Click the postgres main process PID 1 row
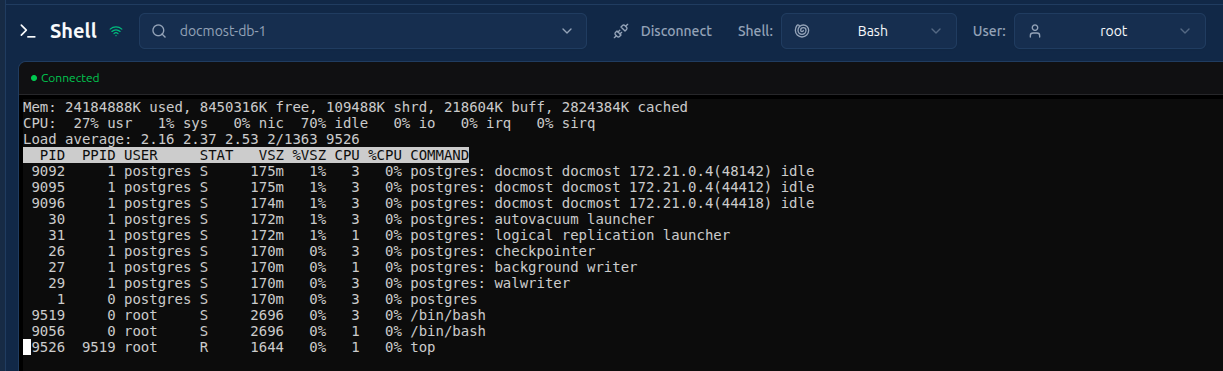1223x371 pixels. pos(250,299)
